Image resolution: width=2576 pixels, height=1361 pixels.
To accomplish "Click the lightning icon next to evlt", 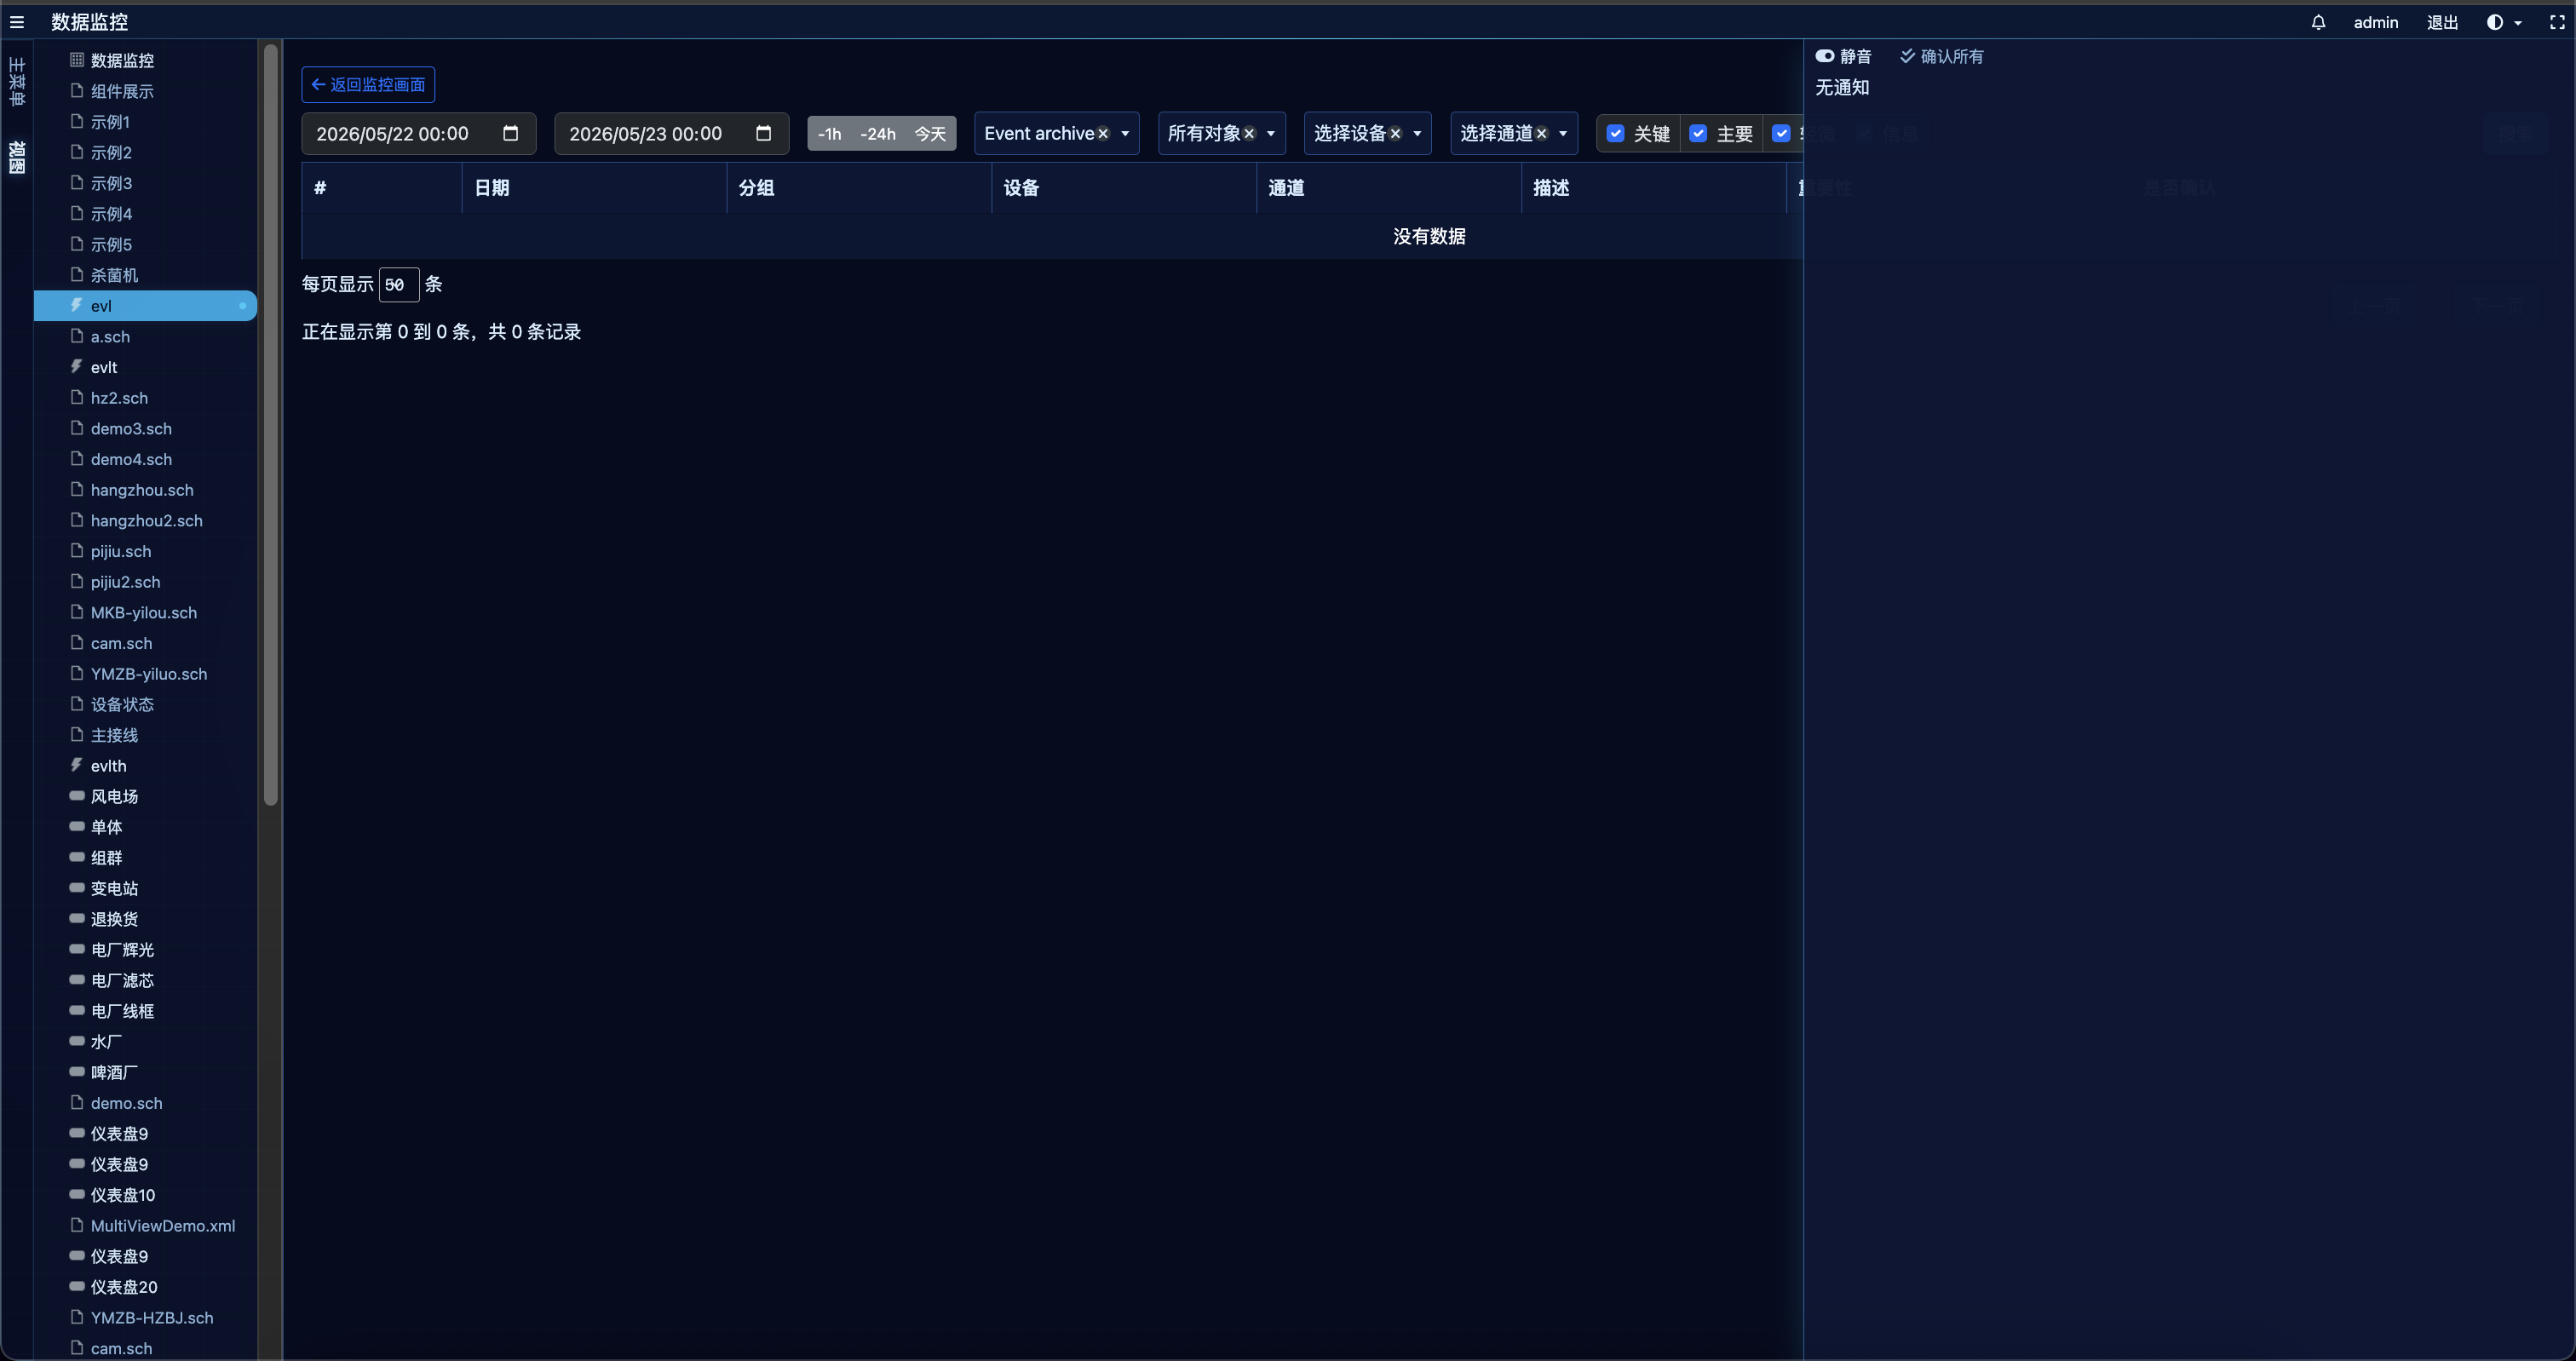I will [x=76, y=366].
